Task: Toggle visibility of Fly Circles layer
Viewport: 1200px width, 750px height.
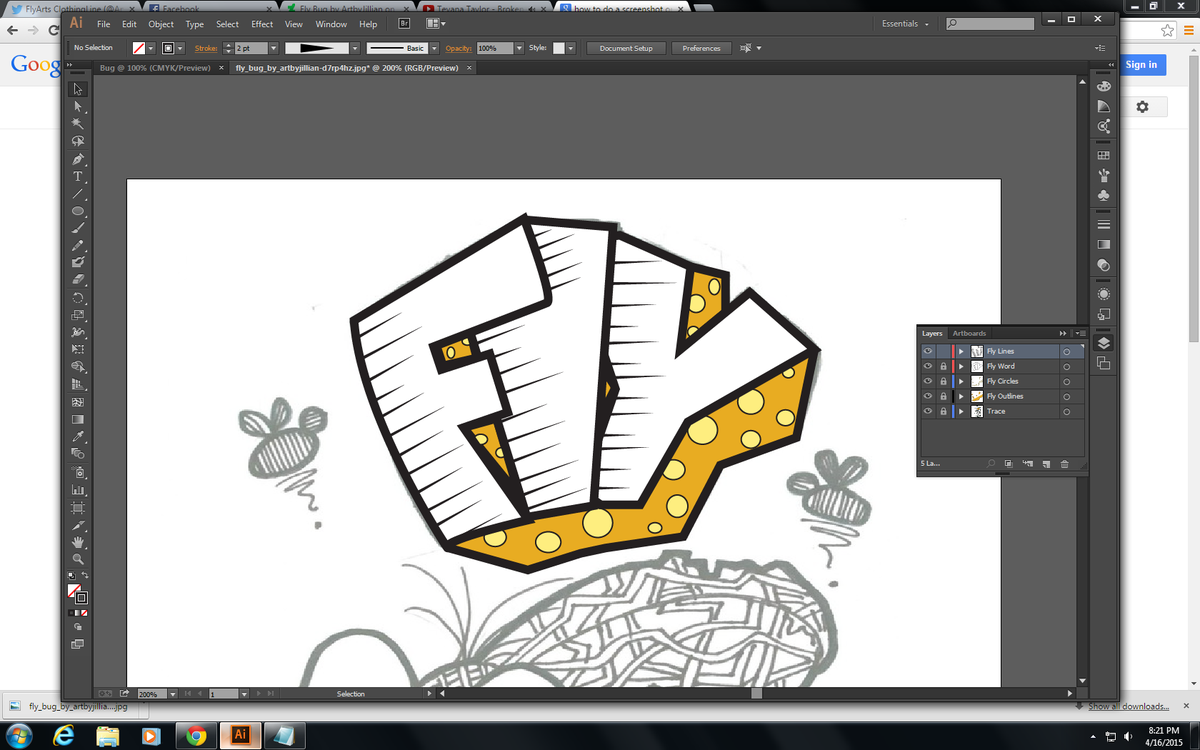Action: pyautogui.click(x=928, y=382)
